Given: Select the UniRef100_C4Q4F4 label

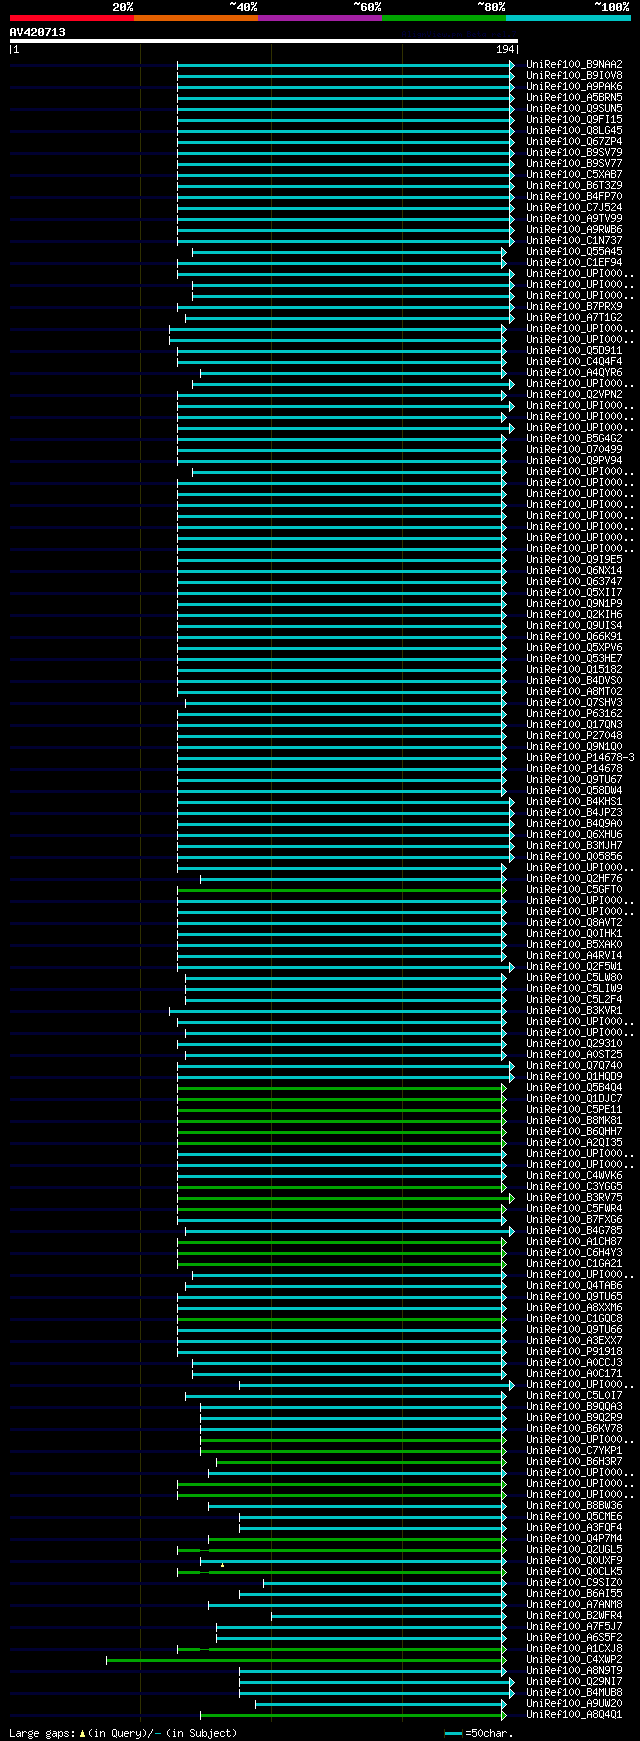Looking at the screenshot, I should click(x=574, y=361).
